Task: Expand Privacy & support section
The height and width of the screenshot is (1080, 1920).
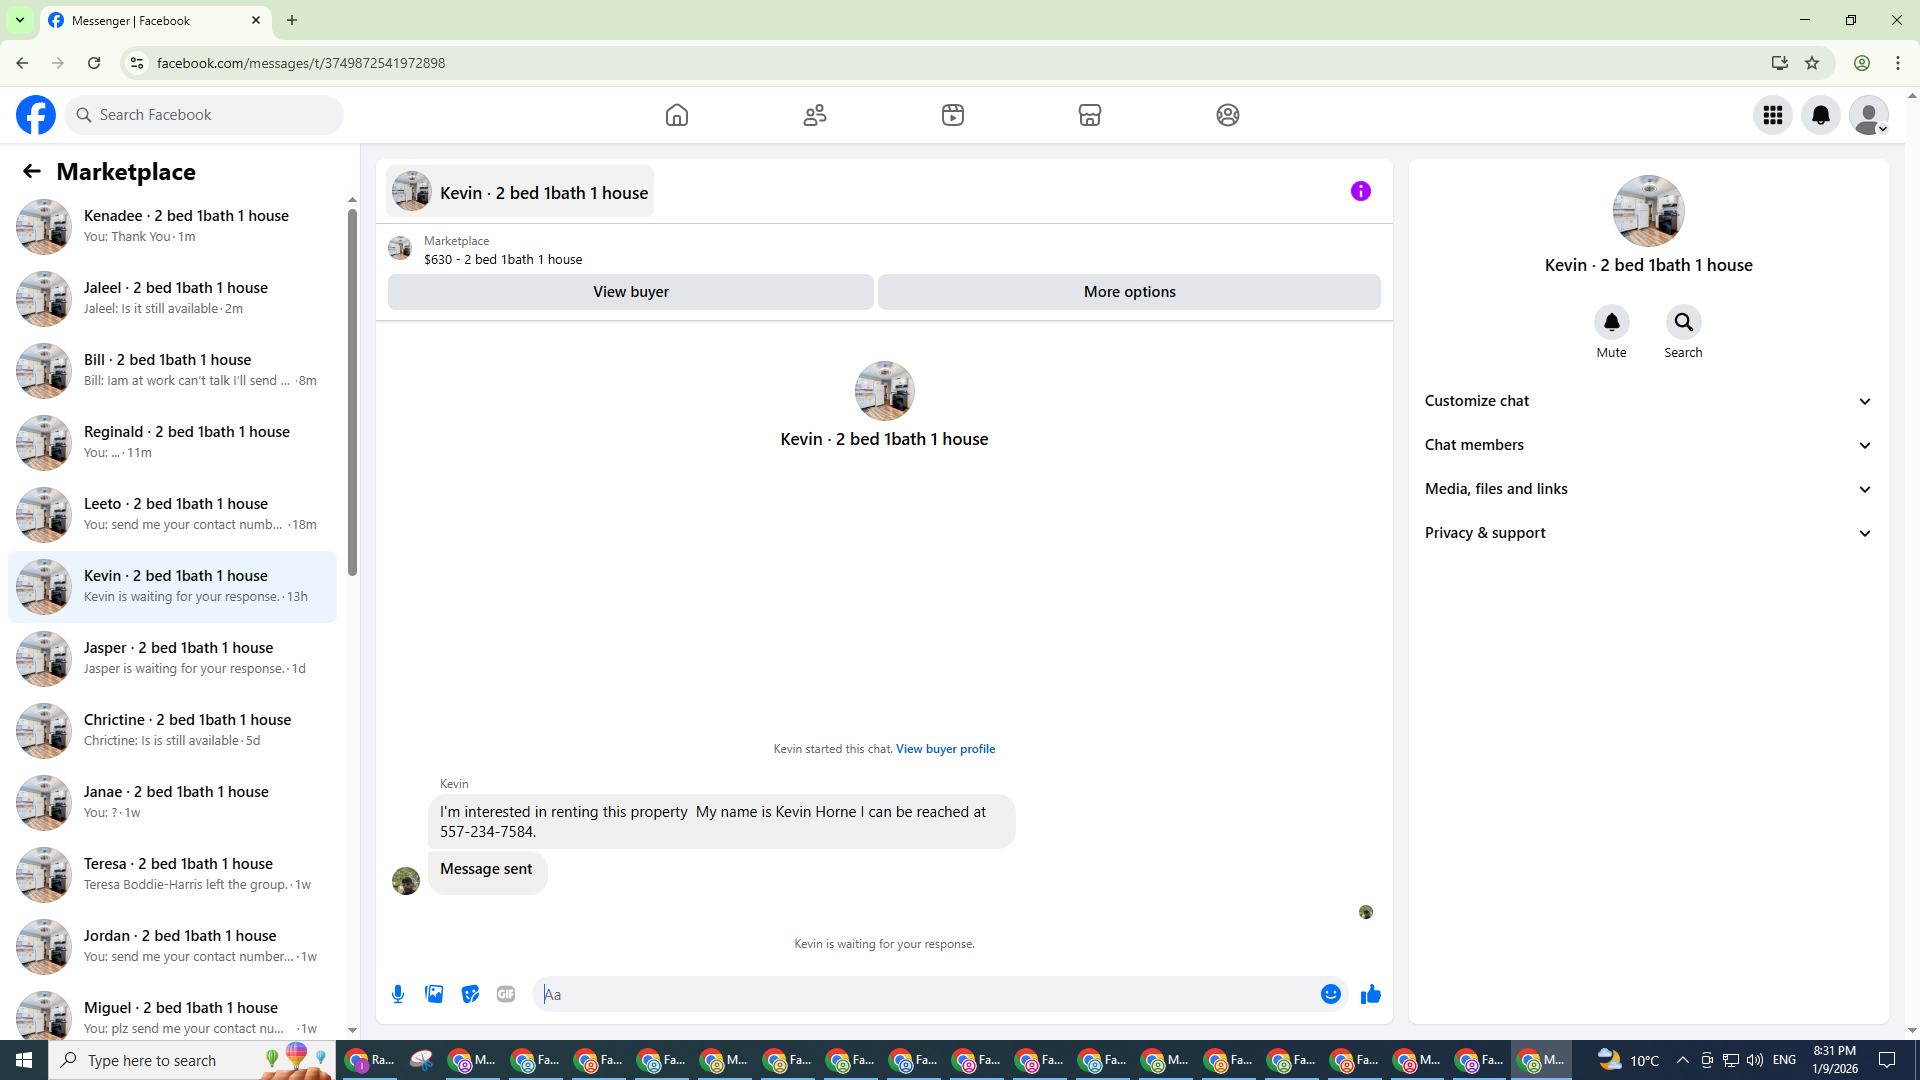Action: point(1647,533)
